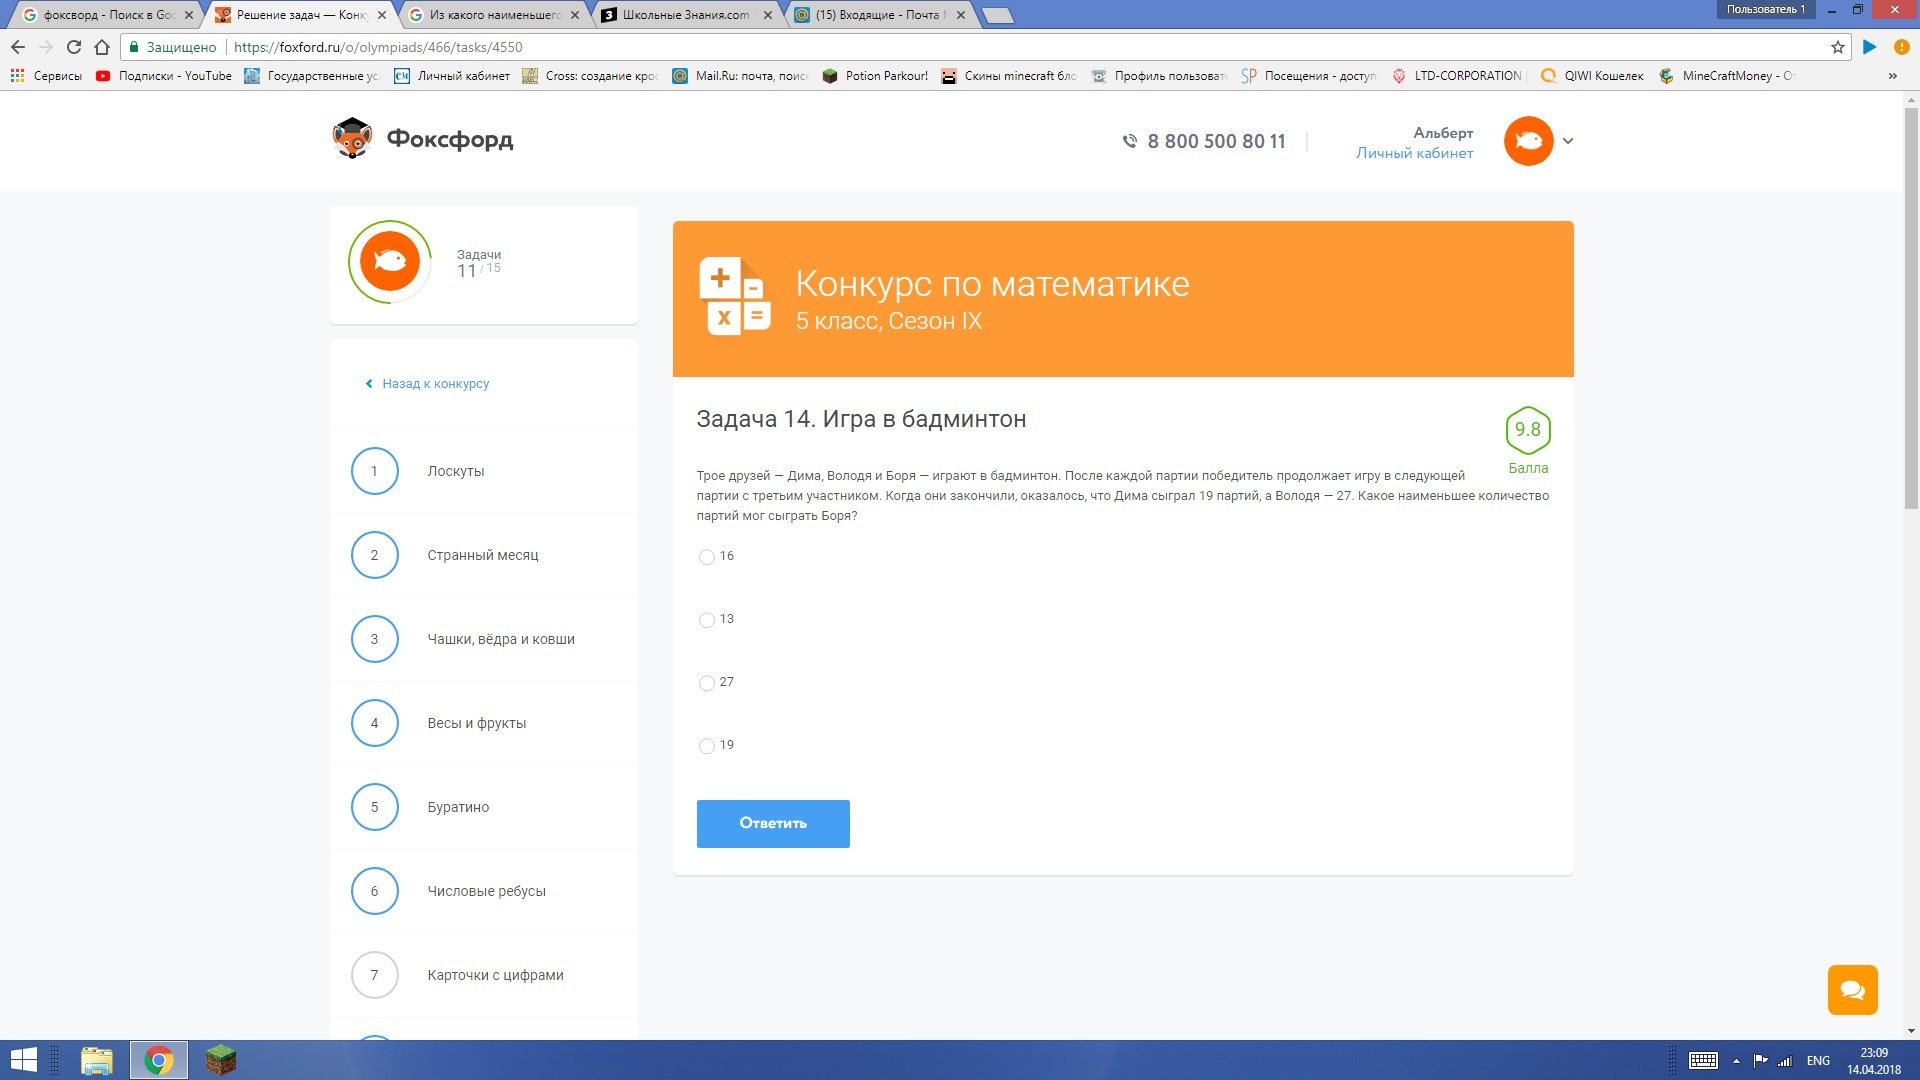Click Назад к конкурсу link
The width and height of the screenshot is (1920, 1080).
pos(428,384)
